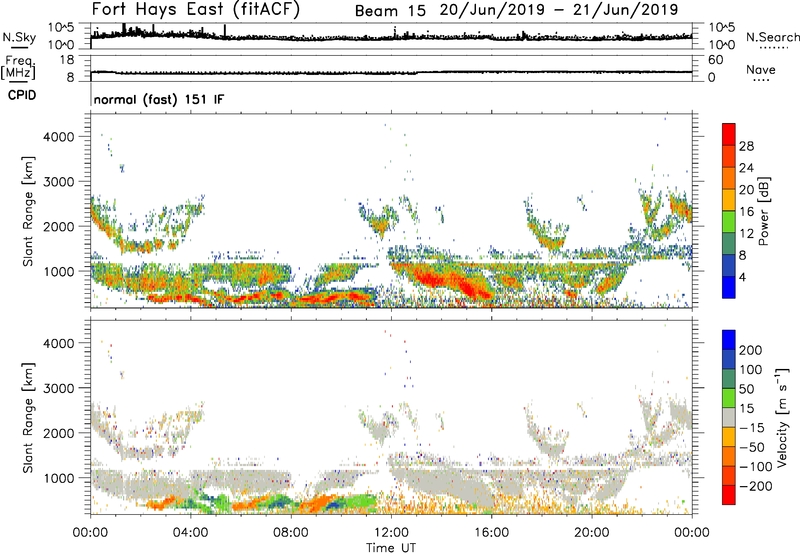Click the '12:00' time tick label
800x554 pixels.
click(391, 533)
